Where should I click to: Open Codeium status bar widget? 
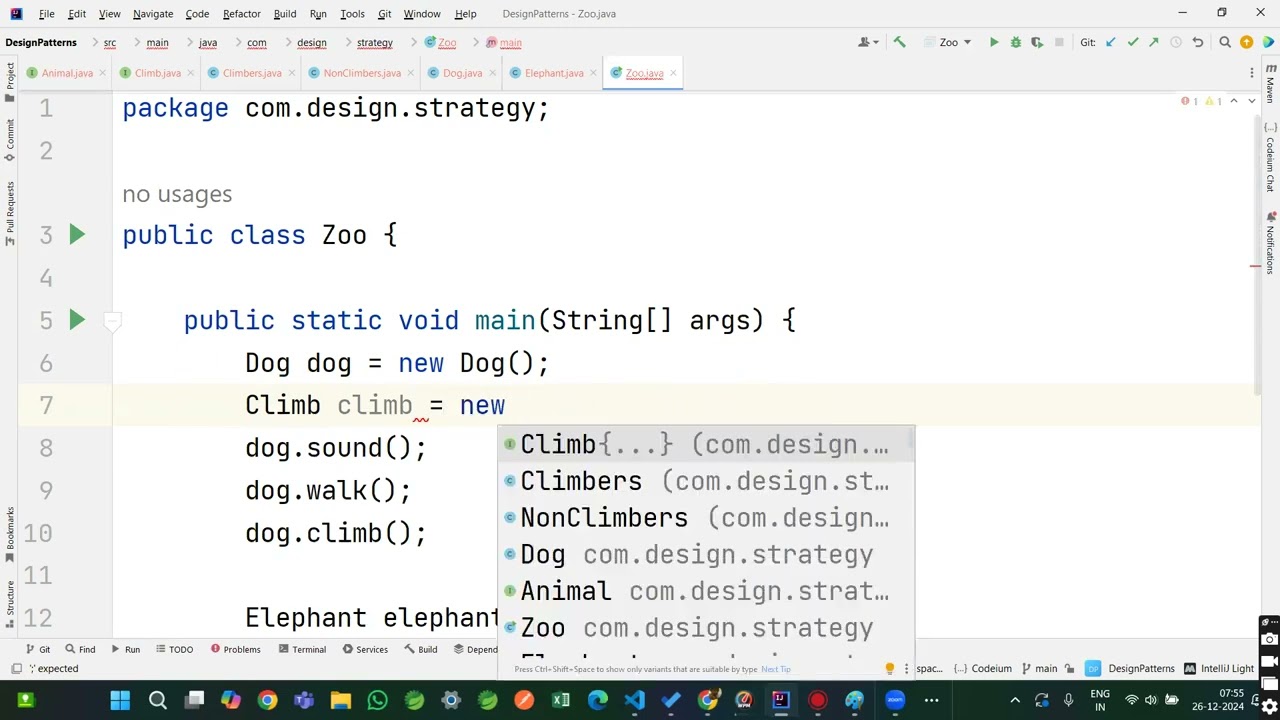[x=983, y=668]
